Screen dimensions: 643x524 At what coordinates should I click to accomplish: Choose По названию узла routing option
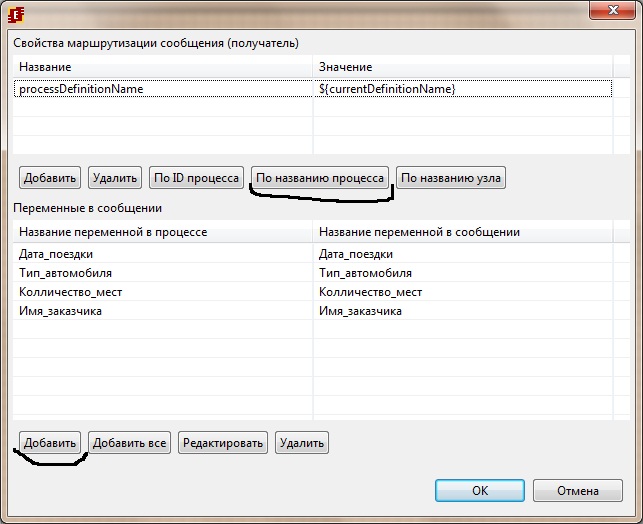451,178
